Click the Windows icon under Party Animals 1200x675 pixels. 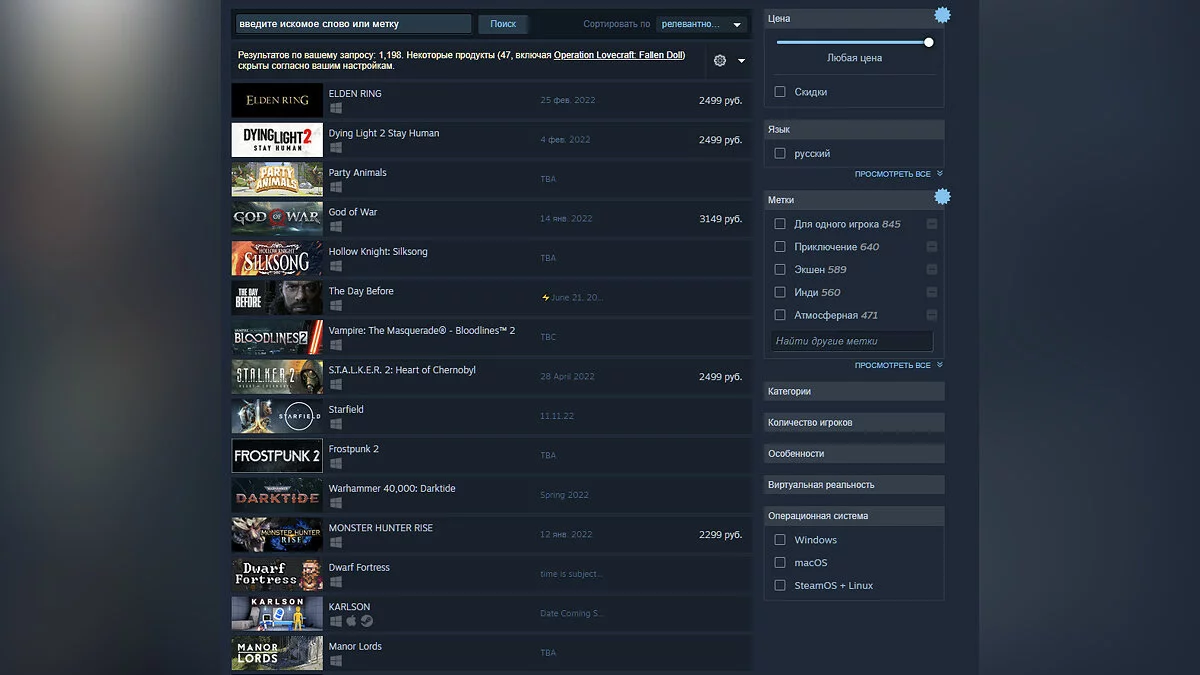pos(336,187)
